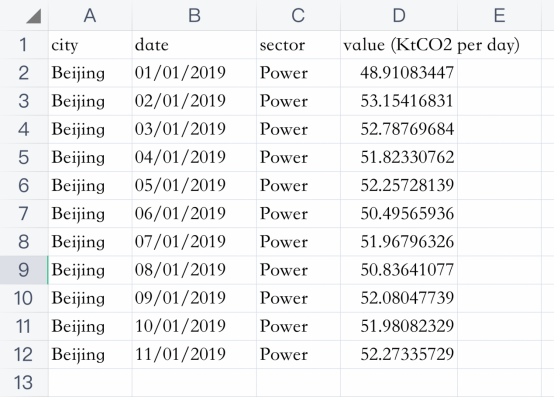Click Power cell in row 11

pos(299,326)
